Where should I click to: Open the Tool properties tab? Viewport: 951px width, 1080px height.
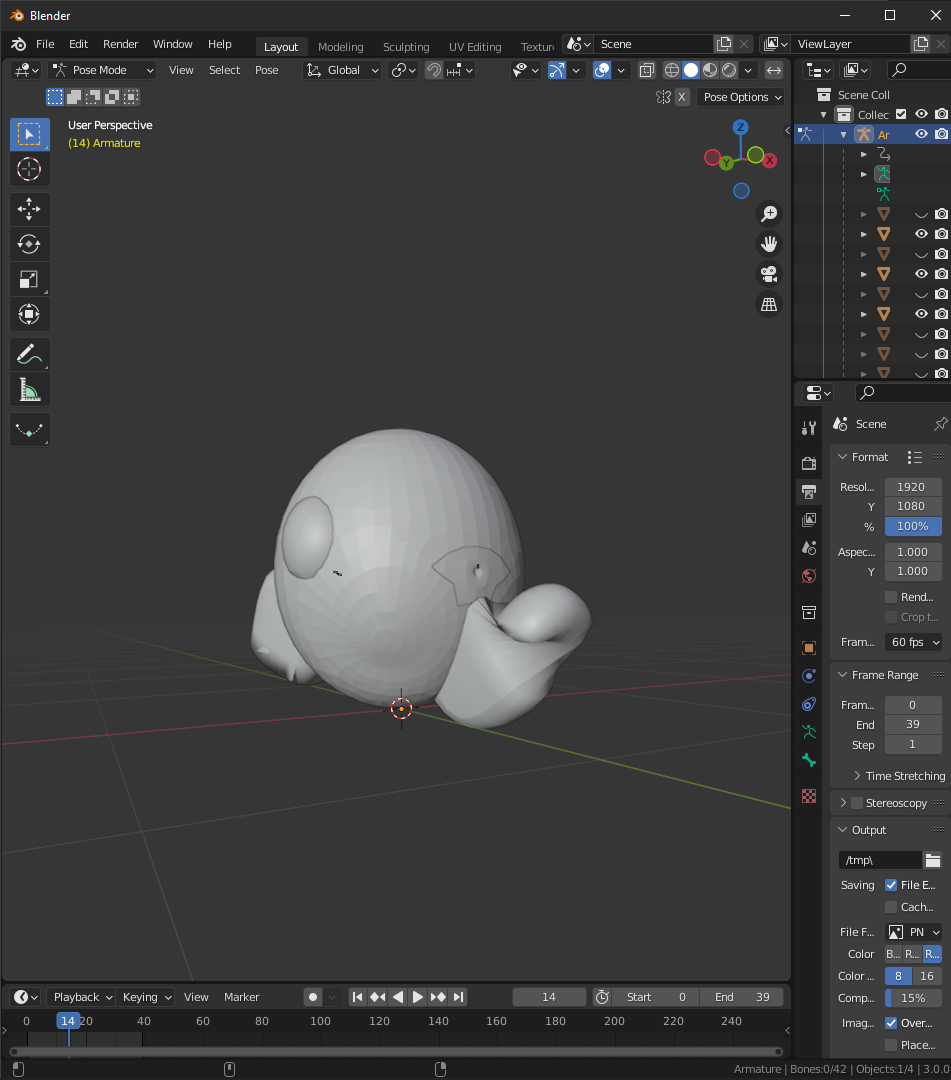click(809, 428)
